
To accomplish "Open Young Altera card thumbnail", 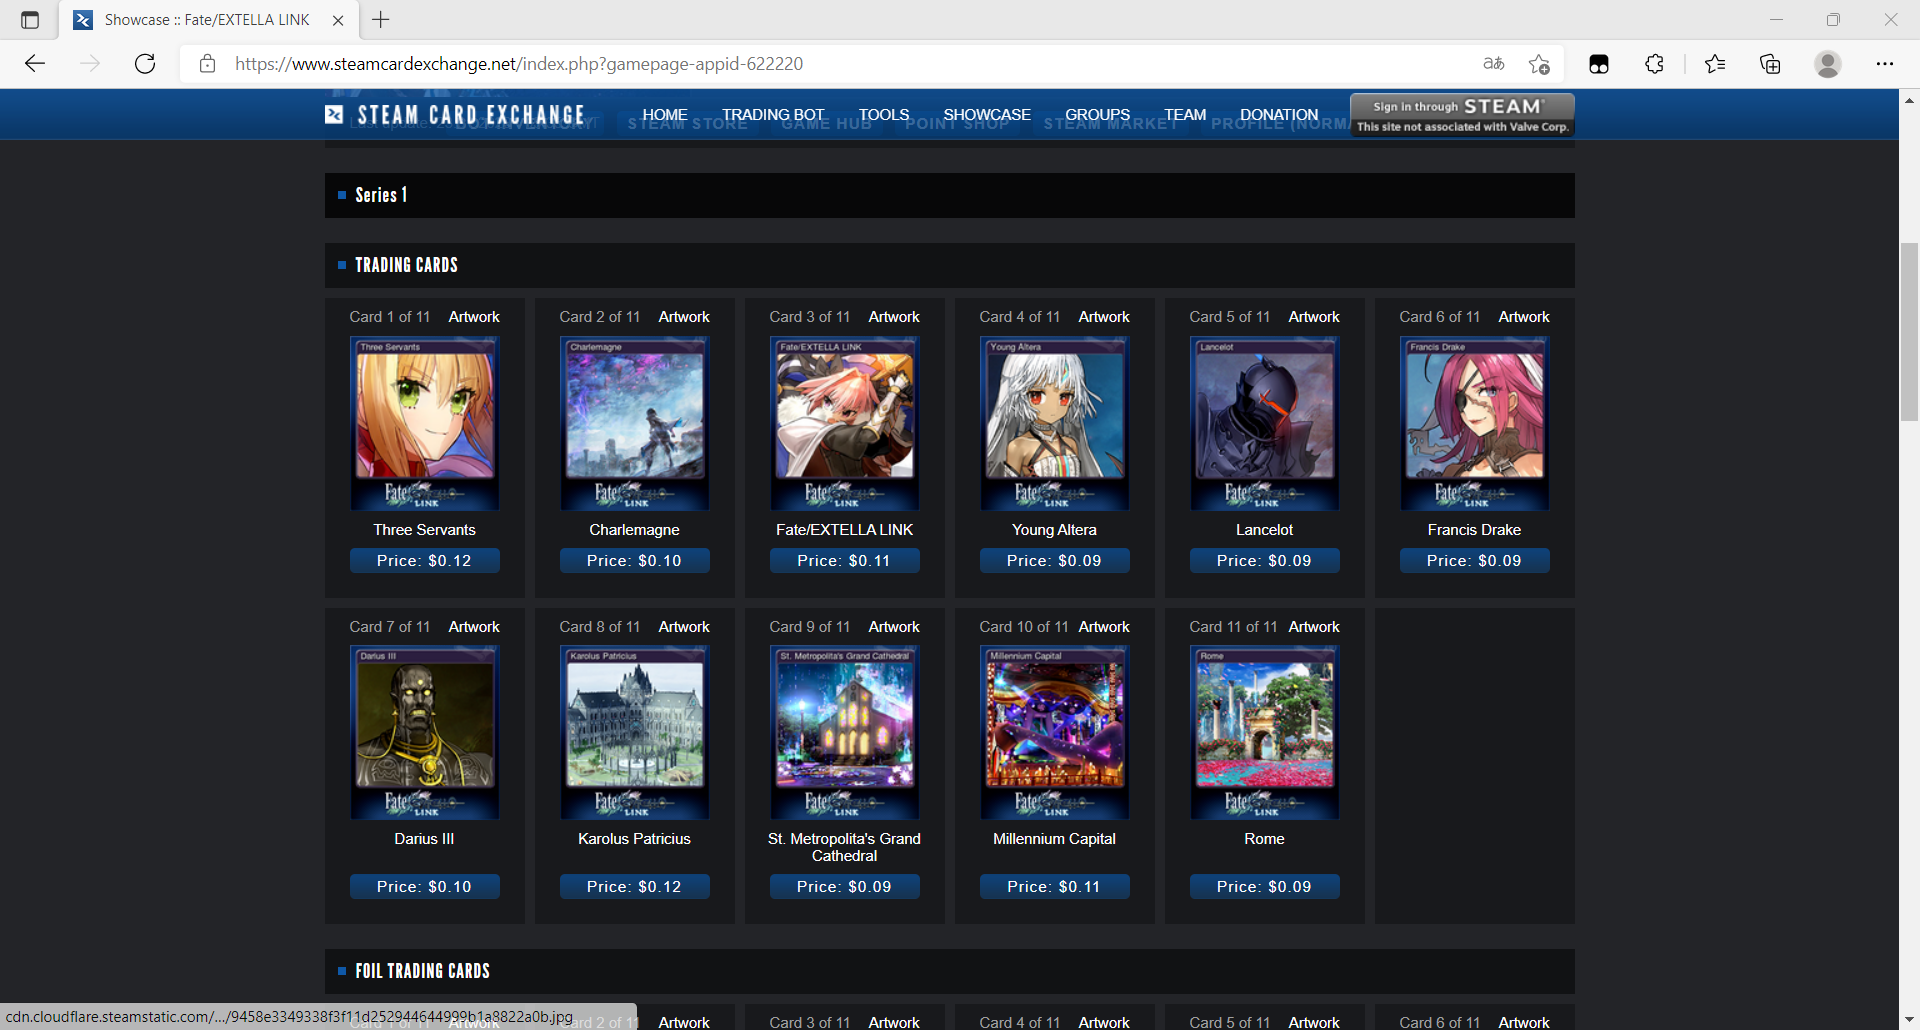I will pyautogui.click(x=1055, y=423).
